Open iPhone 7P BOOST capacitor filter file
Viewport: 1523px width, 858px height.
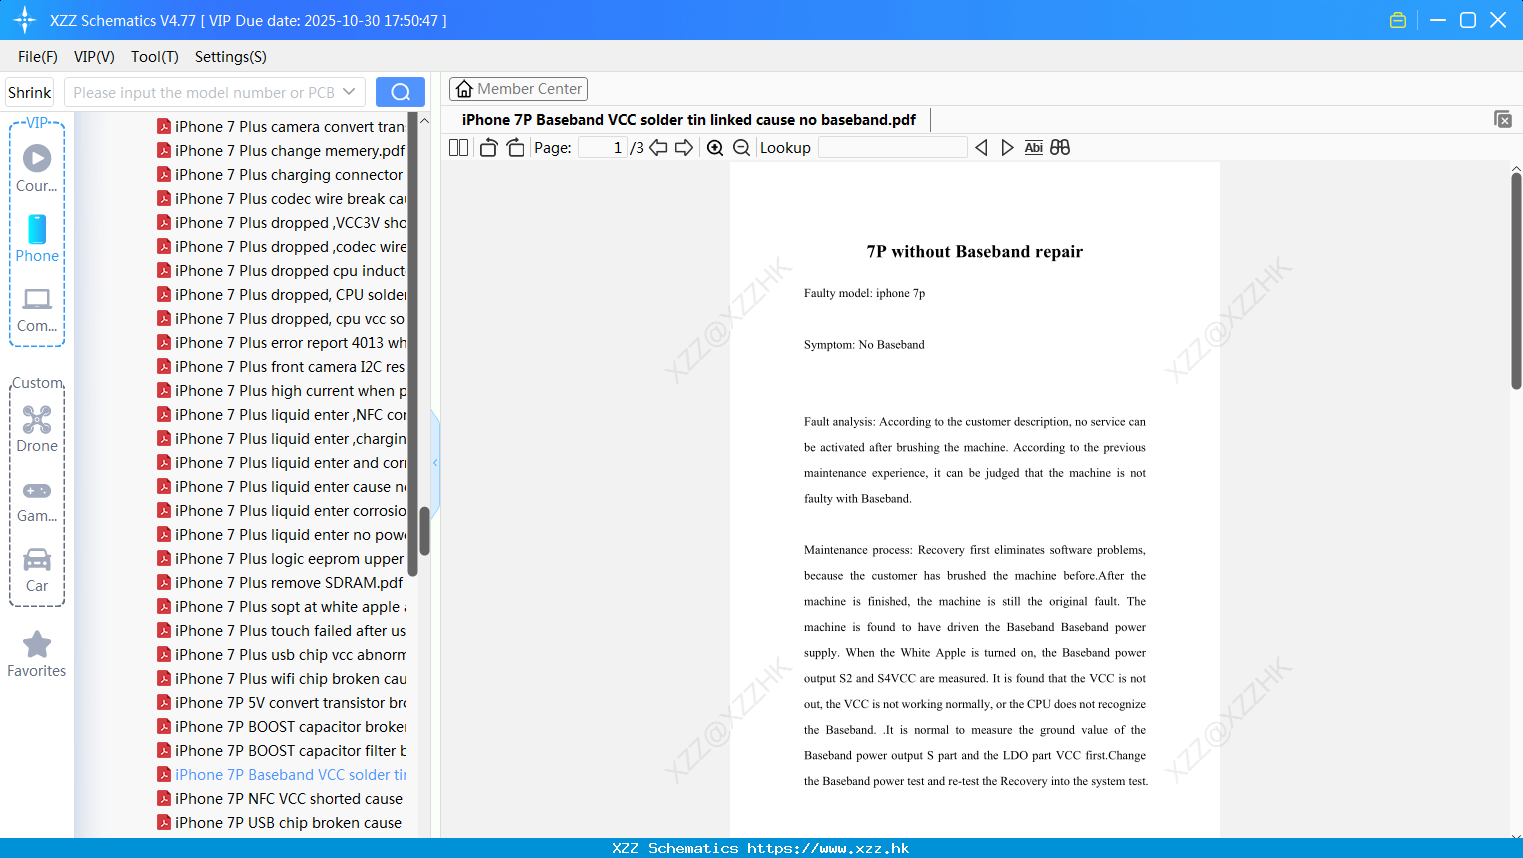281,751
